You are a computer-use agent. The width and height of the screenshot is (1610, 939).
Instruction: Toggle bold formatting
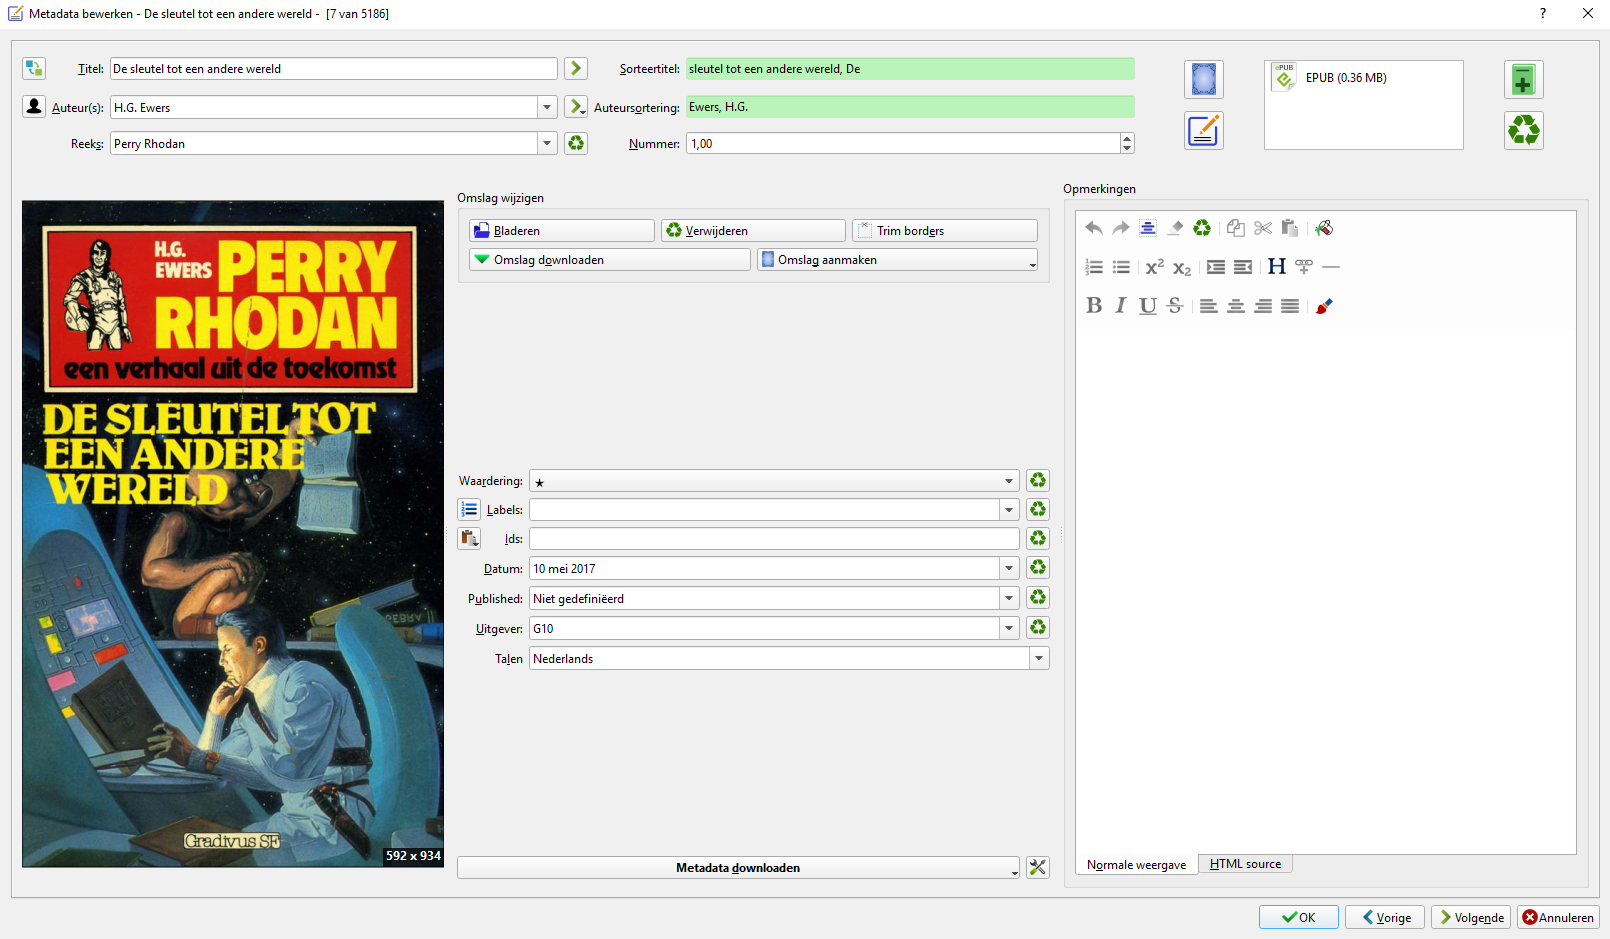click(x=1094, y=306)
